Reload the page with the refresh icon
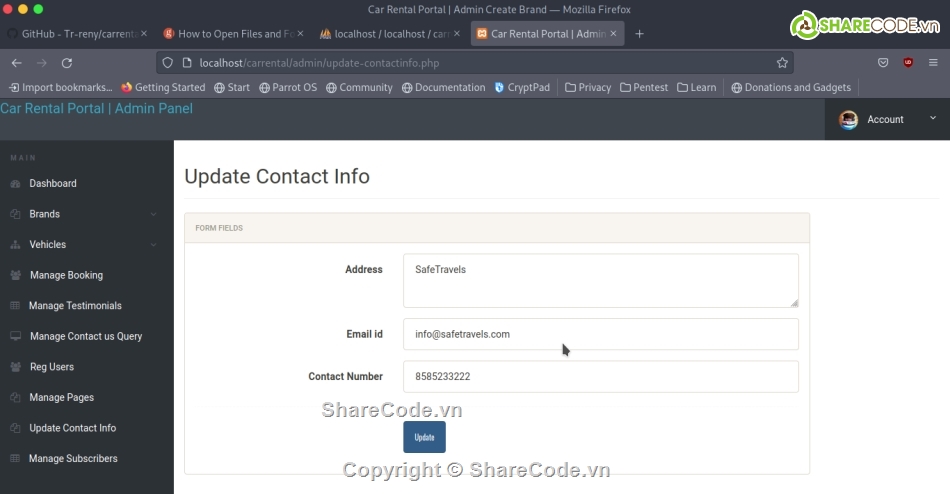The image size is (950, 494). click(67, 62)
